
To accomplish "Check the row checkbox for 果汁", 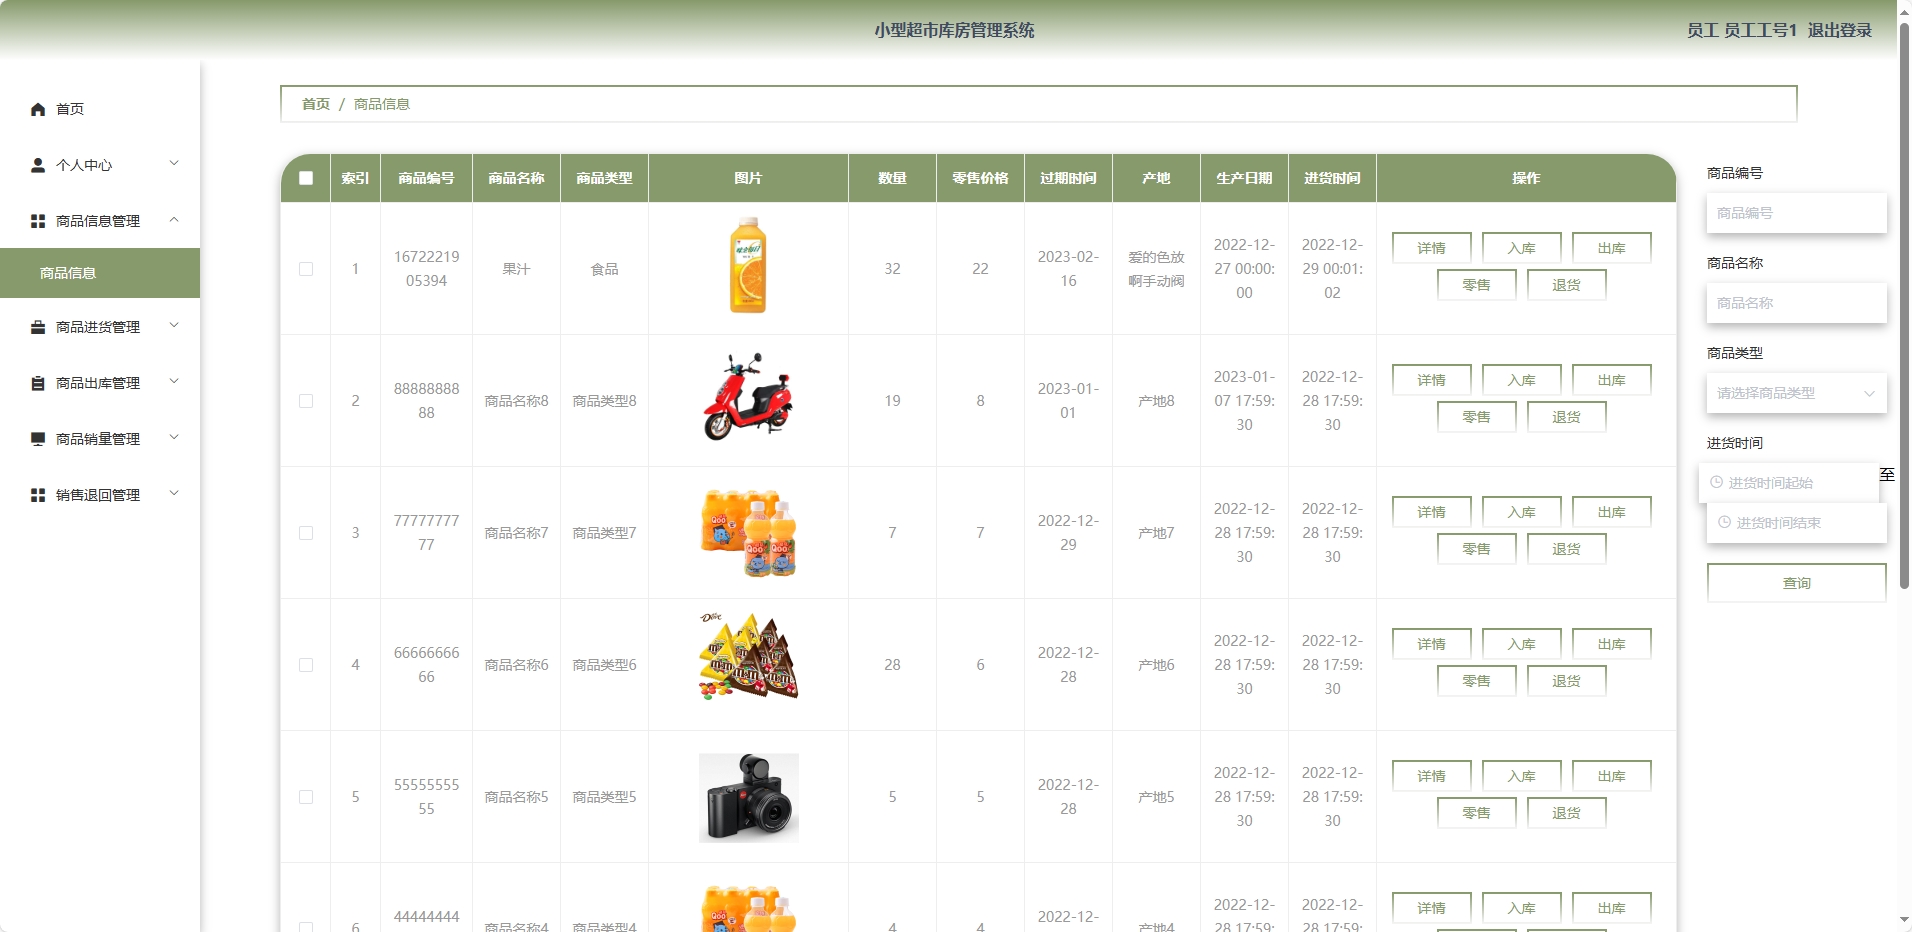I will pyautogui.click(x=306, y=269).
